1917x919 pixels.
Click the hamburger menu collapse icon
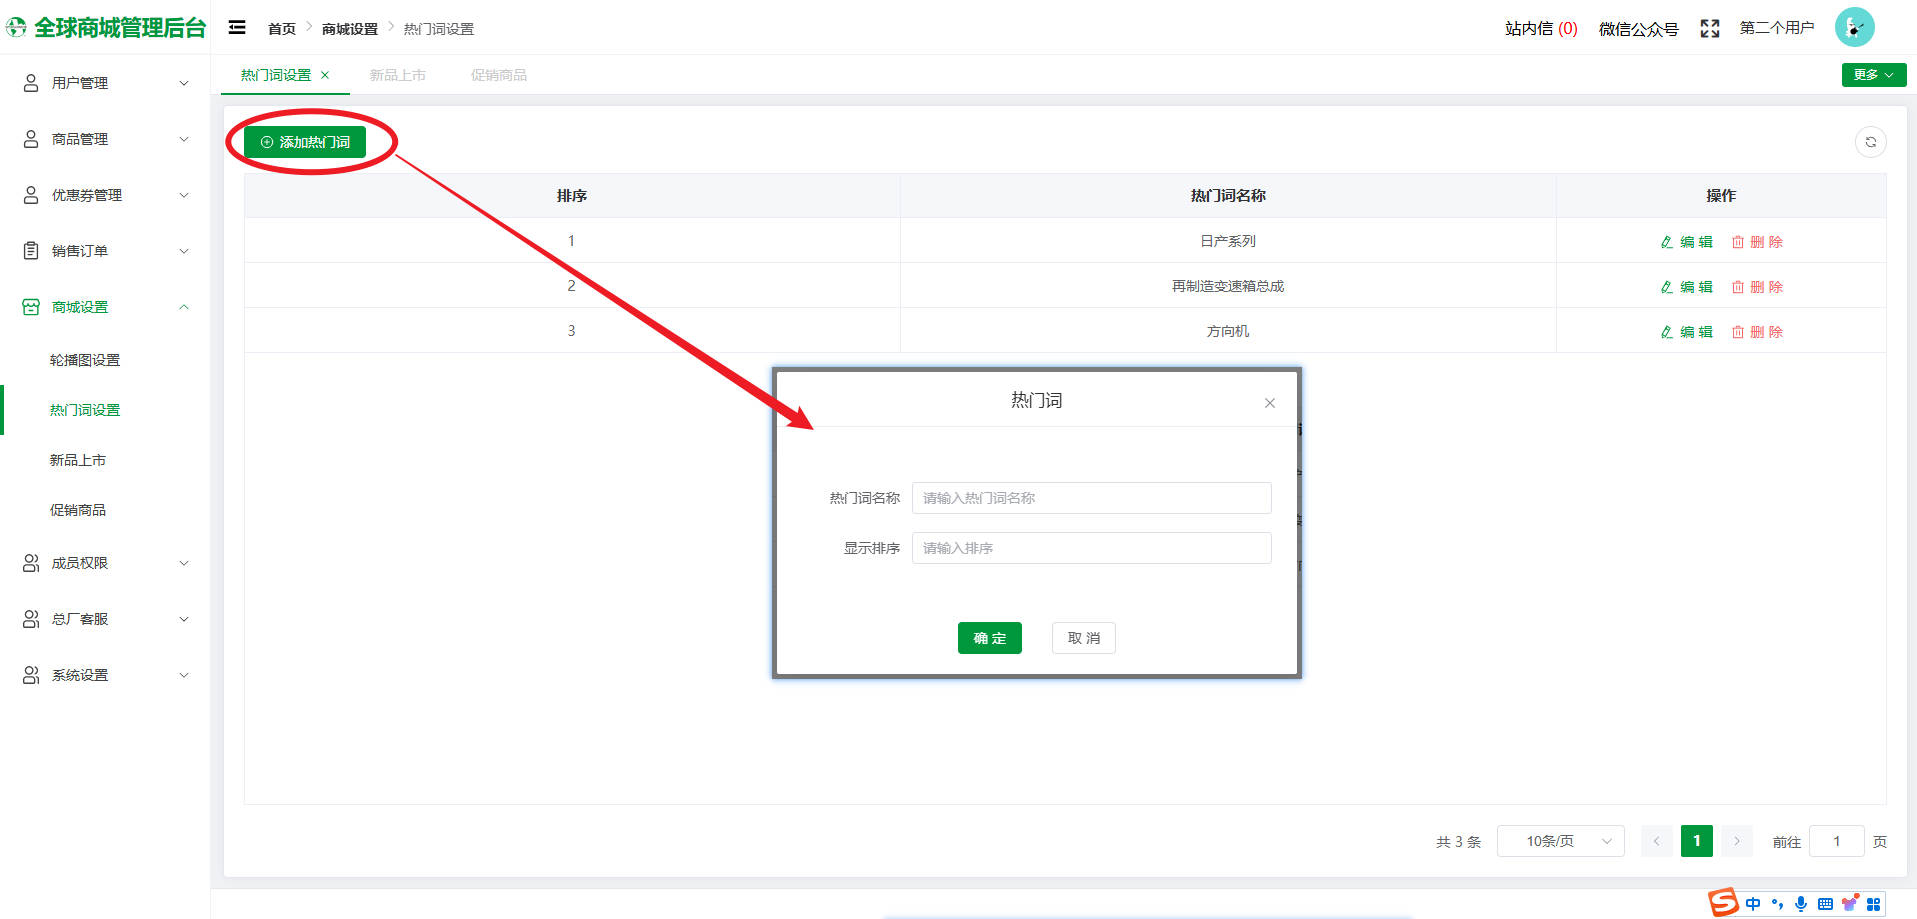click(237, 28)
